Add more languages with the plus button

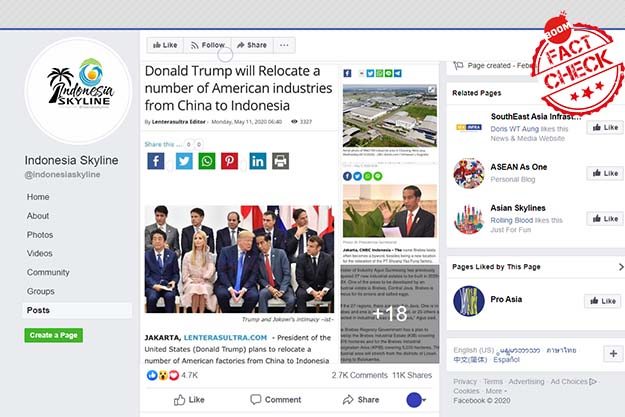[613, 353]
